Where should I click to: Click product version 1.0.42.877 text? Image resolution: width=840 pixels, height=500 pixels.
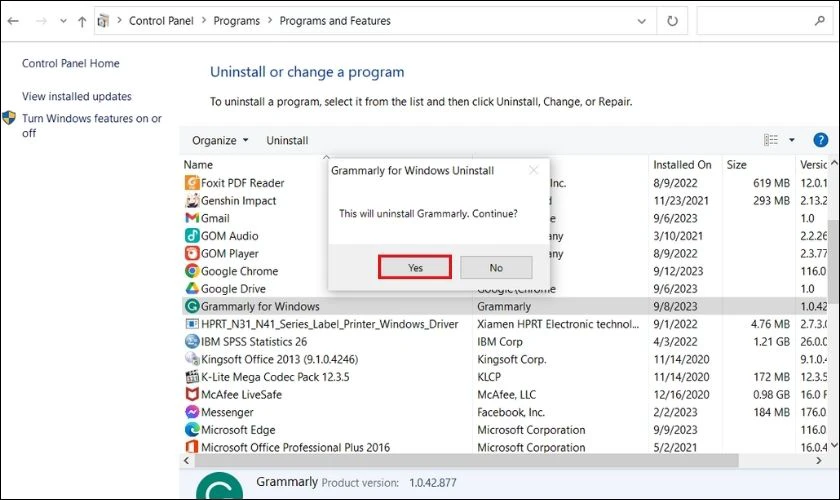[433, 482]
